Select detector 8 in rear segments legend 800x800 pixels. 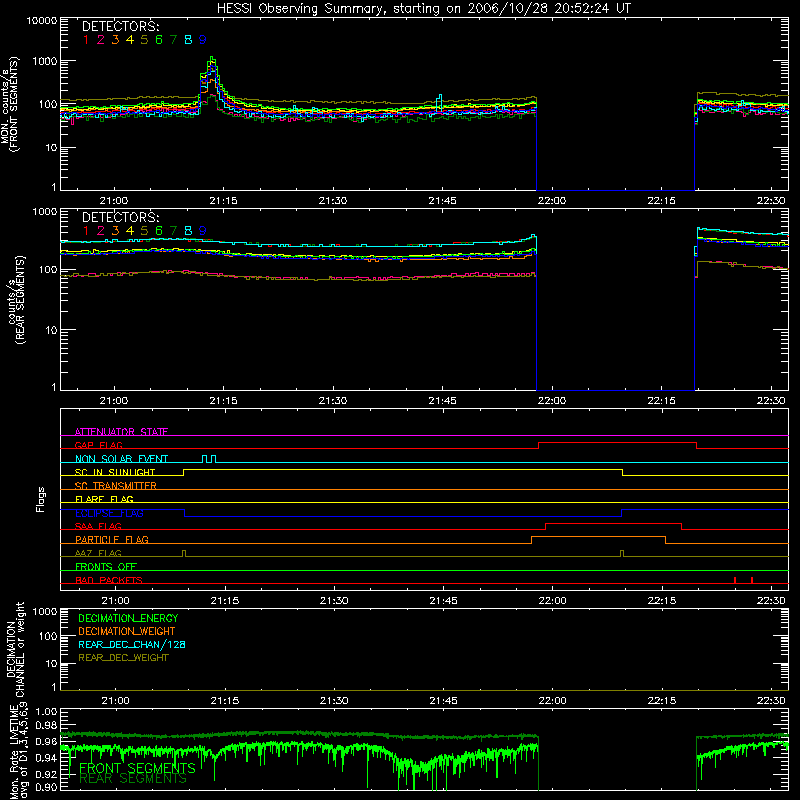(188, 231)
